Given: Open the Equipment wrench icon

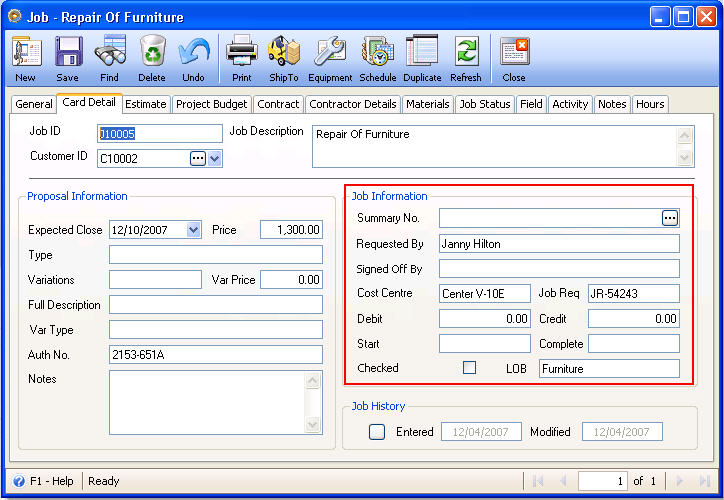Looking at the screenshot, I should [330, 56].
